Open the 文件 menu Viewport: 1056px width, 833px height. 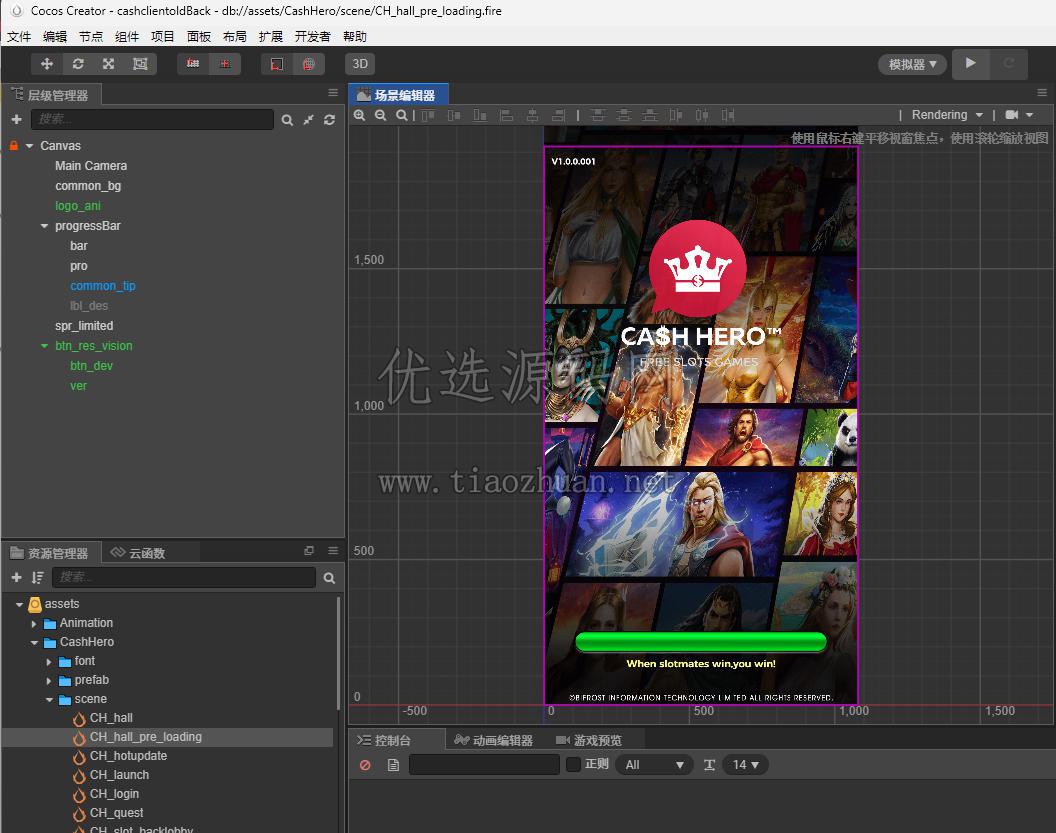tap(19, 36)
